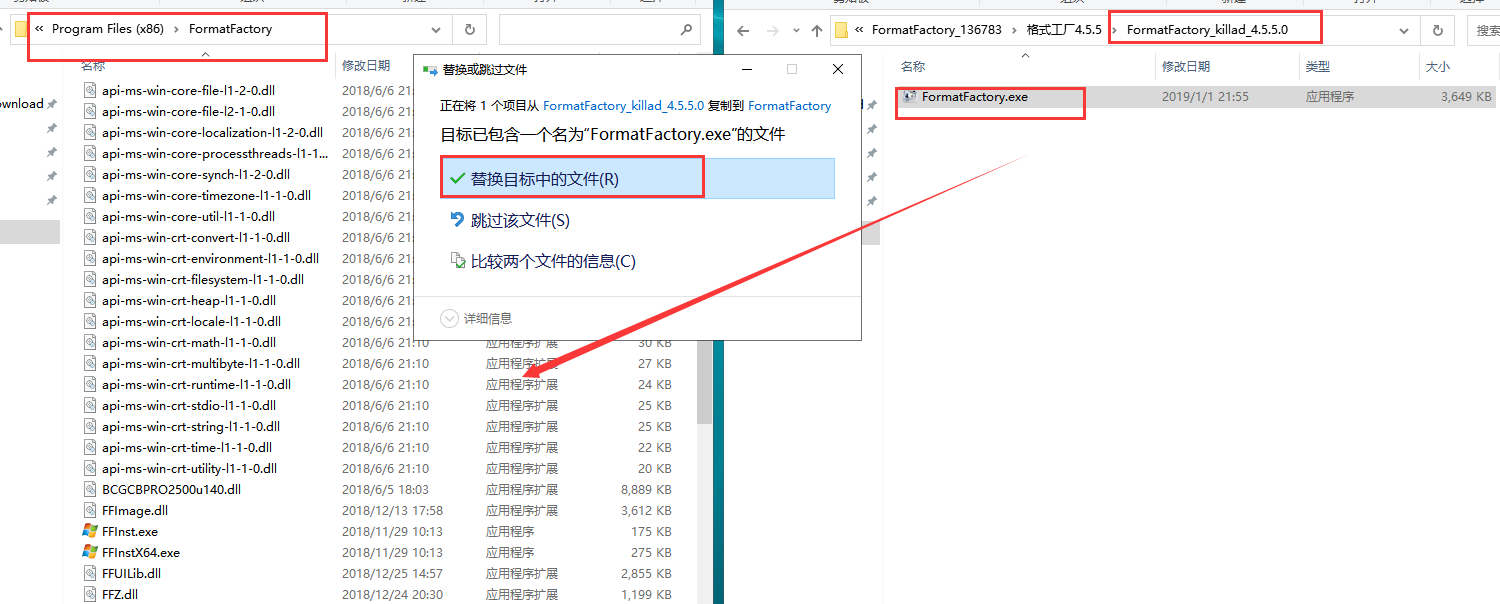The width and height of the screenshot is (1500, 604).
Task: Select BCGCBPRO2500u140.dll file
Action: point(171,489)
